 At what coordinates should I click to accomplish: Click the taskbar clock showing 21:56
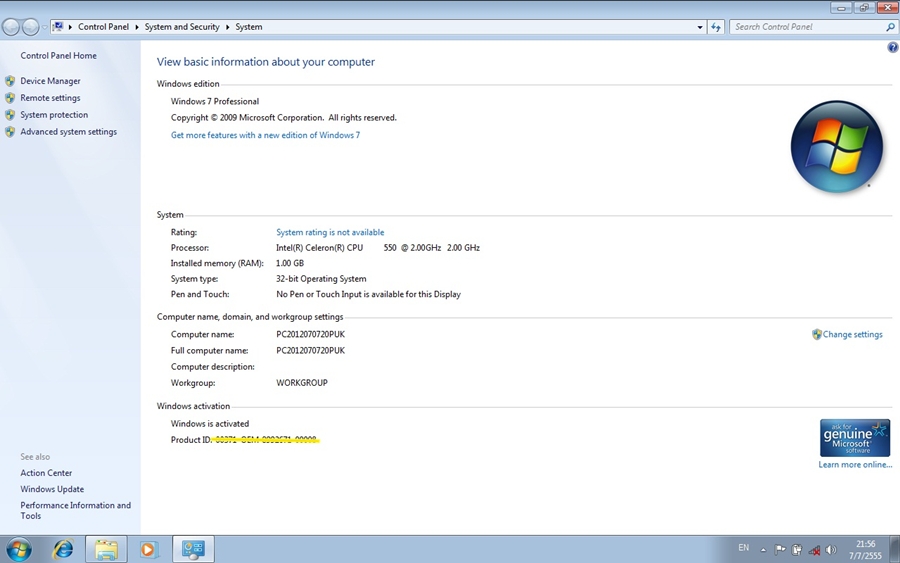865,549
